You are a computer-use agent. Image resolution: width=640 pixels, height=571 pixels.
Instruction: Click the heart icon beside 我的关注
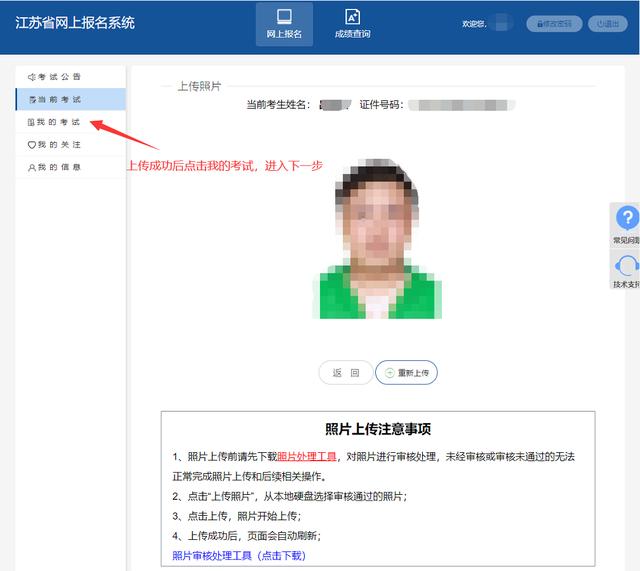pos(32,144)
